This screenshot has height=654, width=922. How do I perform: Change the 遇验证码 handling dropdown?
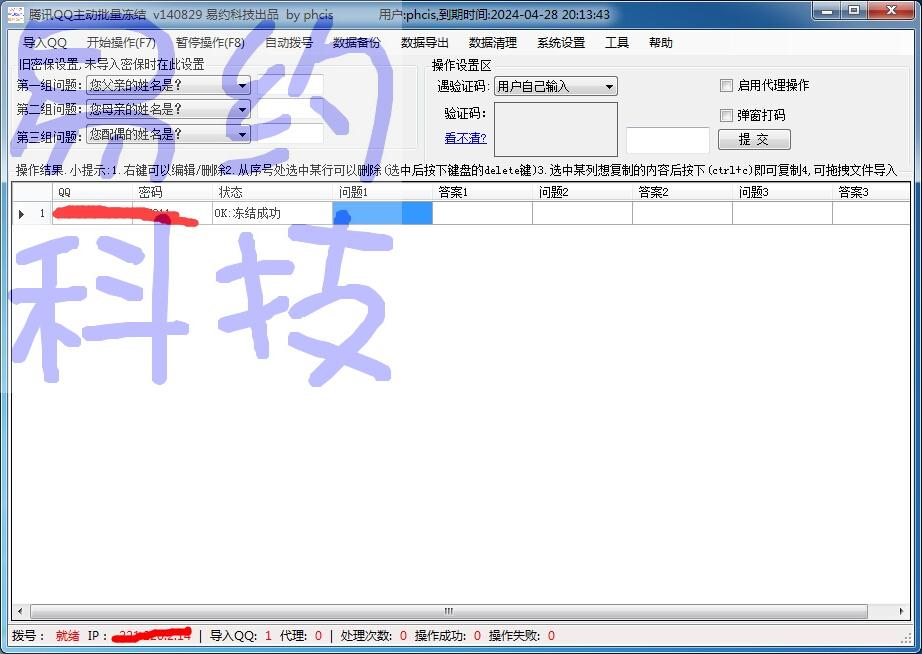point(609,86)
